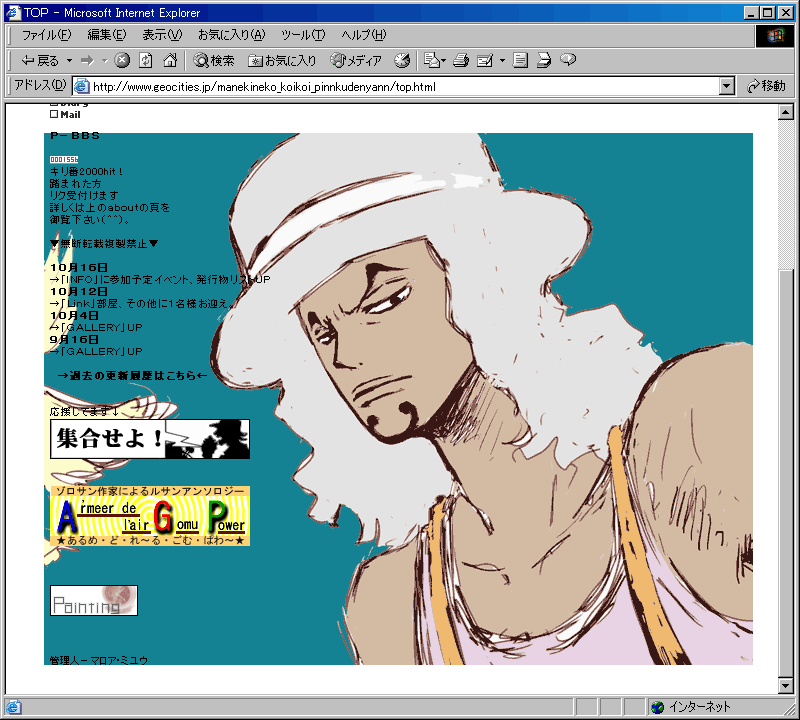Viewport: 800px width, 720px height.
Task: Open the P-BBS link
Action: 75,136
